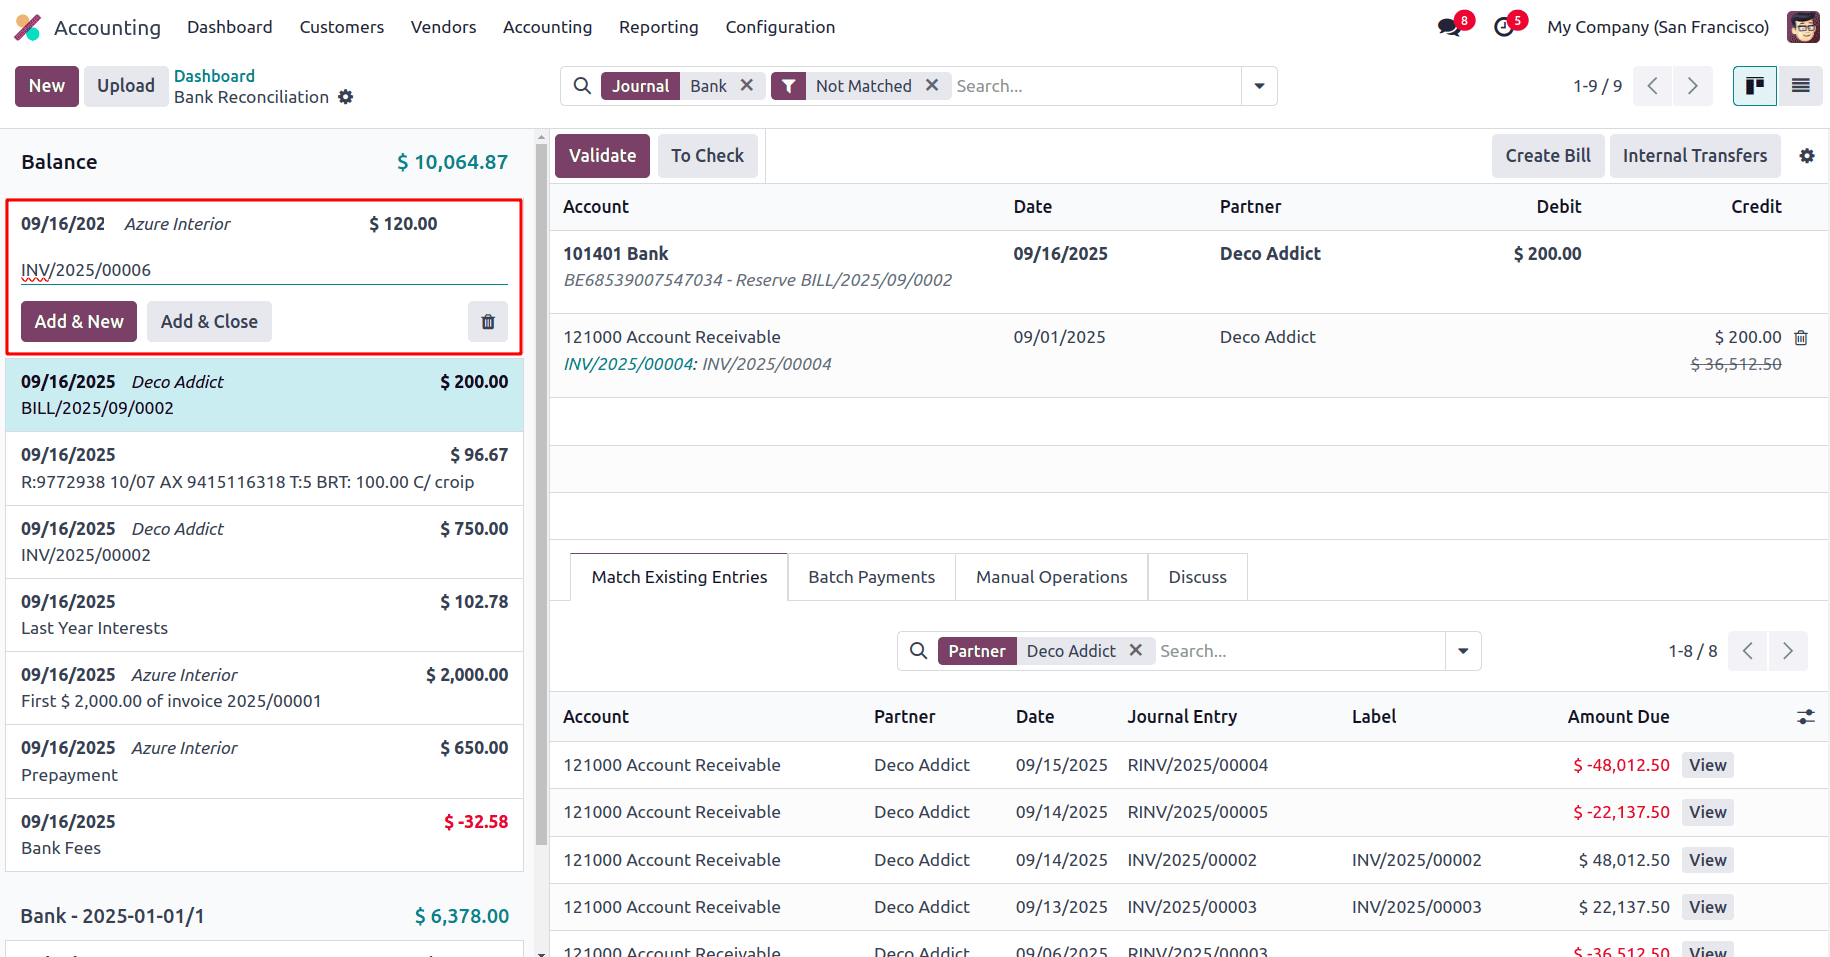Open settings gear beside Bank Reconciliation breadcrumb
This screenshot has width=1830, height=957.
346,97
